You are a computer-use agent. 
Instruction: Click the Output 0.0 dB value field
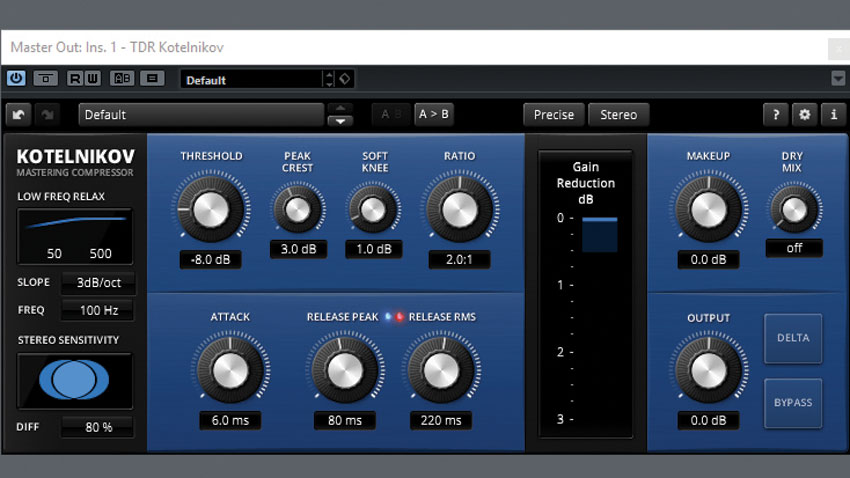point(709,421)
